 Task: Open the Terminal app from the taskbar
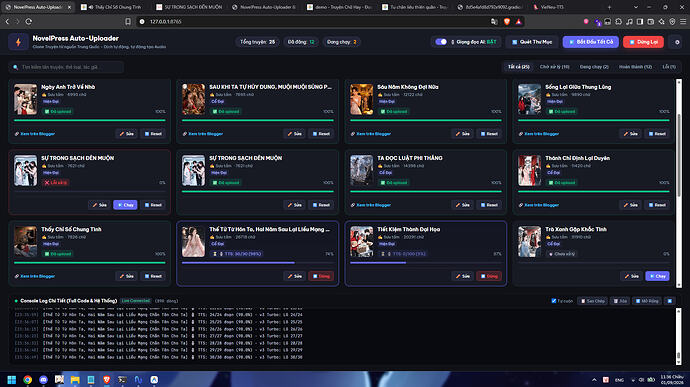122,380
